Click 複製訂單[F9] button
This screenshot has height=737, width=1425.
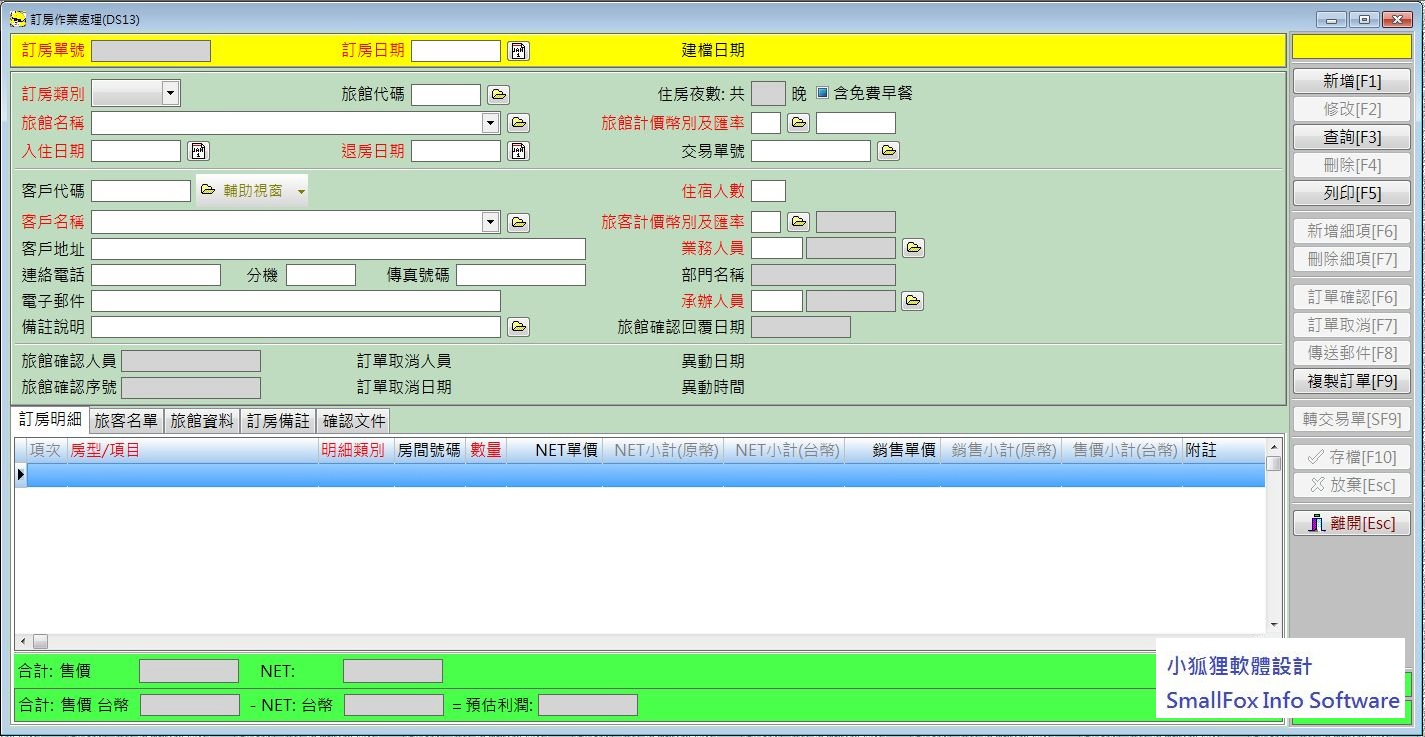click(x=1352, y=381)
